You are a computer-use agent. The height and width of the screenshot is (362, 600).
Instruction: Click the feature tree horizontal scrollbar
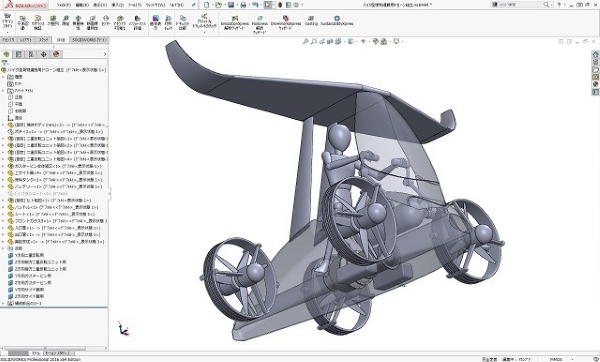[x=54, y=348]
